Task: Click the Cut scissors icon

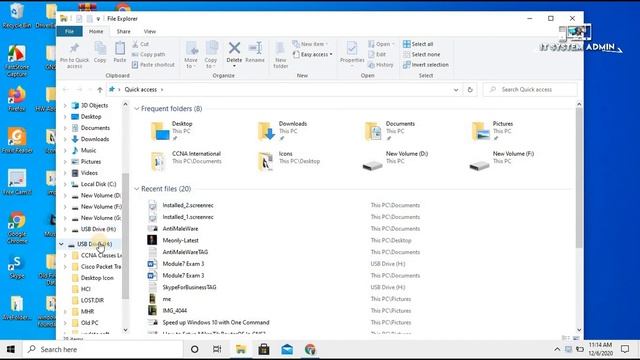Action: click(135, 44)
